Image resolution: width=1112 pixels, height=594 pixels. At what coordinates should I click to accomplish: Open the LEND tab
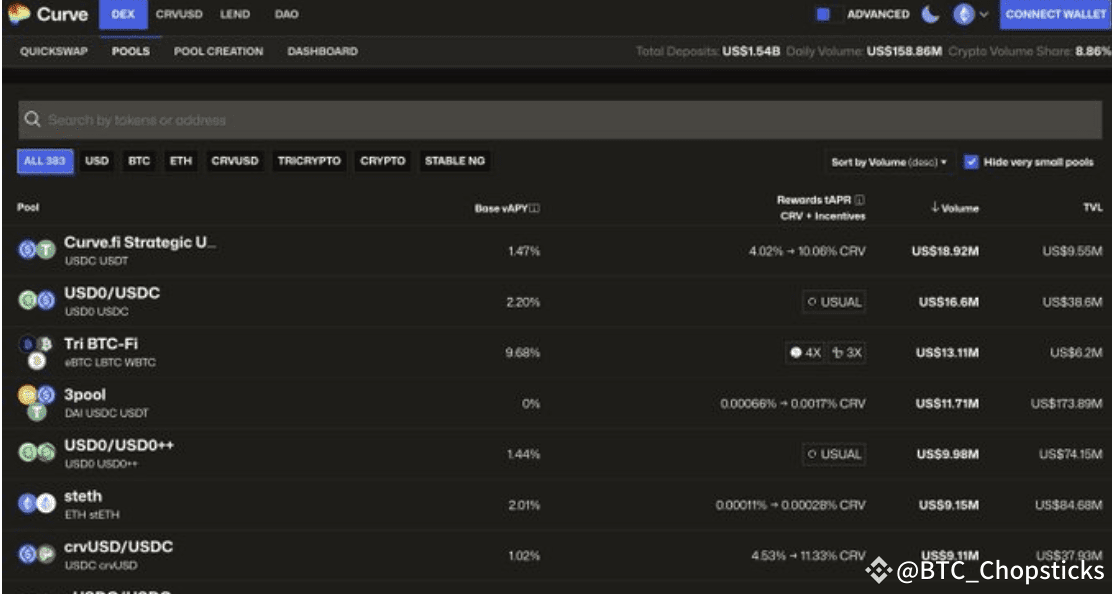click(x=234, y=14)
